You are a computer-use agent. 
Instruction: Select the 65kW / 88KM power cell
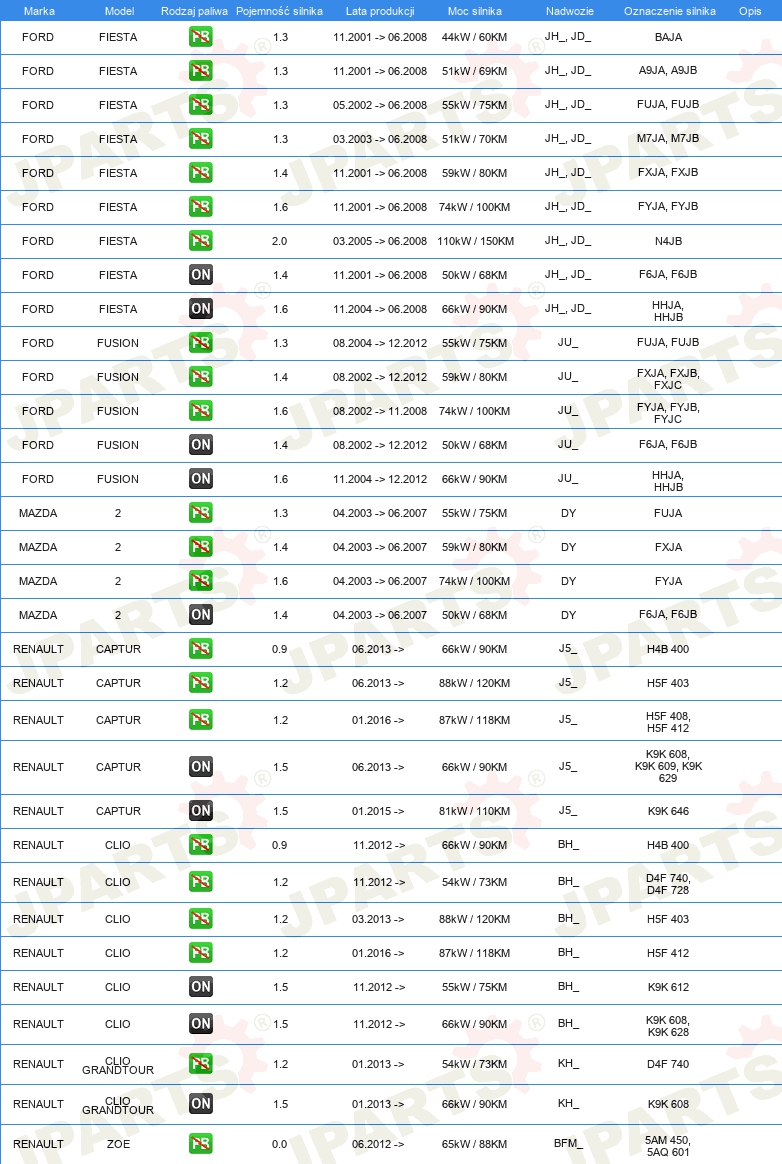pyautogui.click(x=475, y=1145)
